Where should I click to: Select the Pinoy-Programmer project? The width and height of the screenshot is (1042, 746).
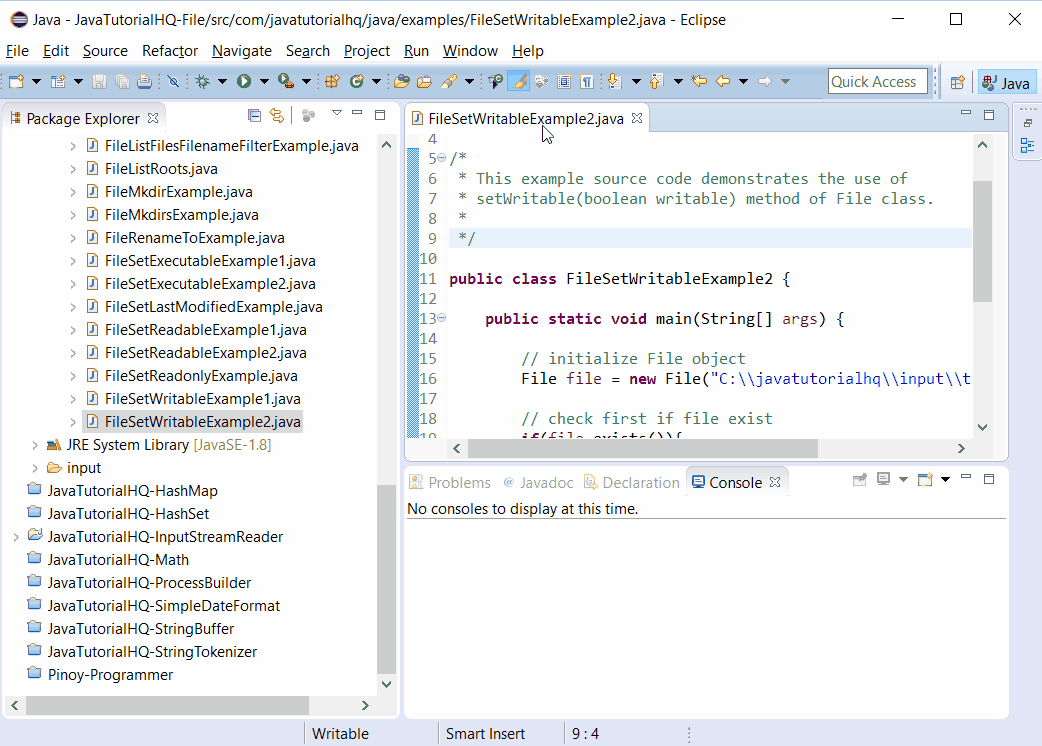(x=110, y=675)
